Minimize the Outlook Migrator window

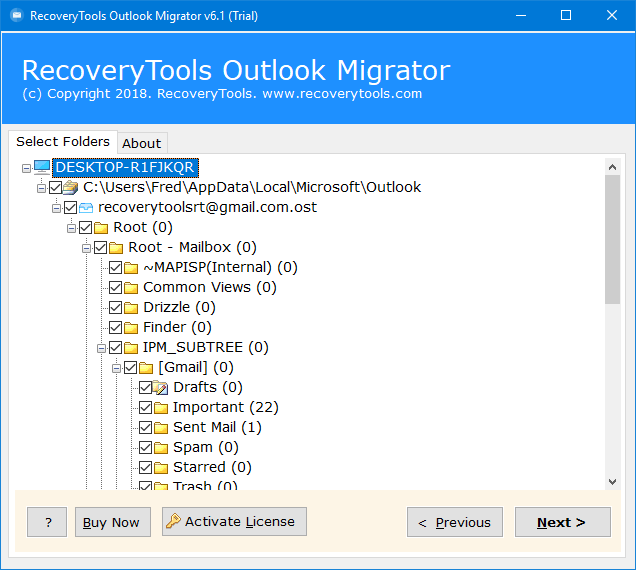[521, 15]
